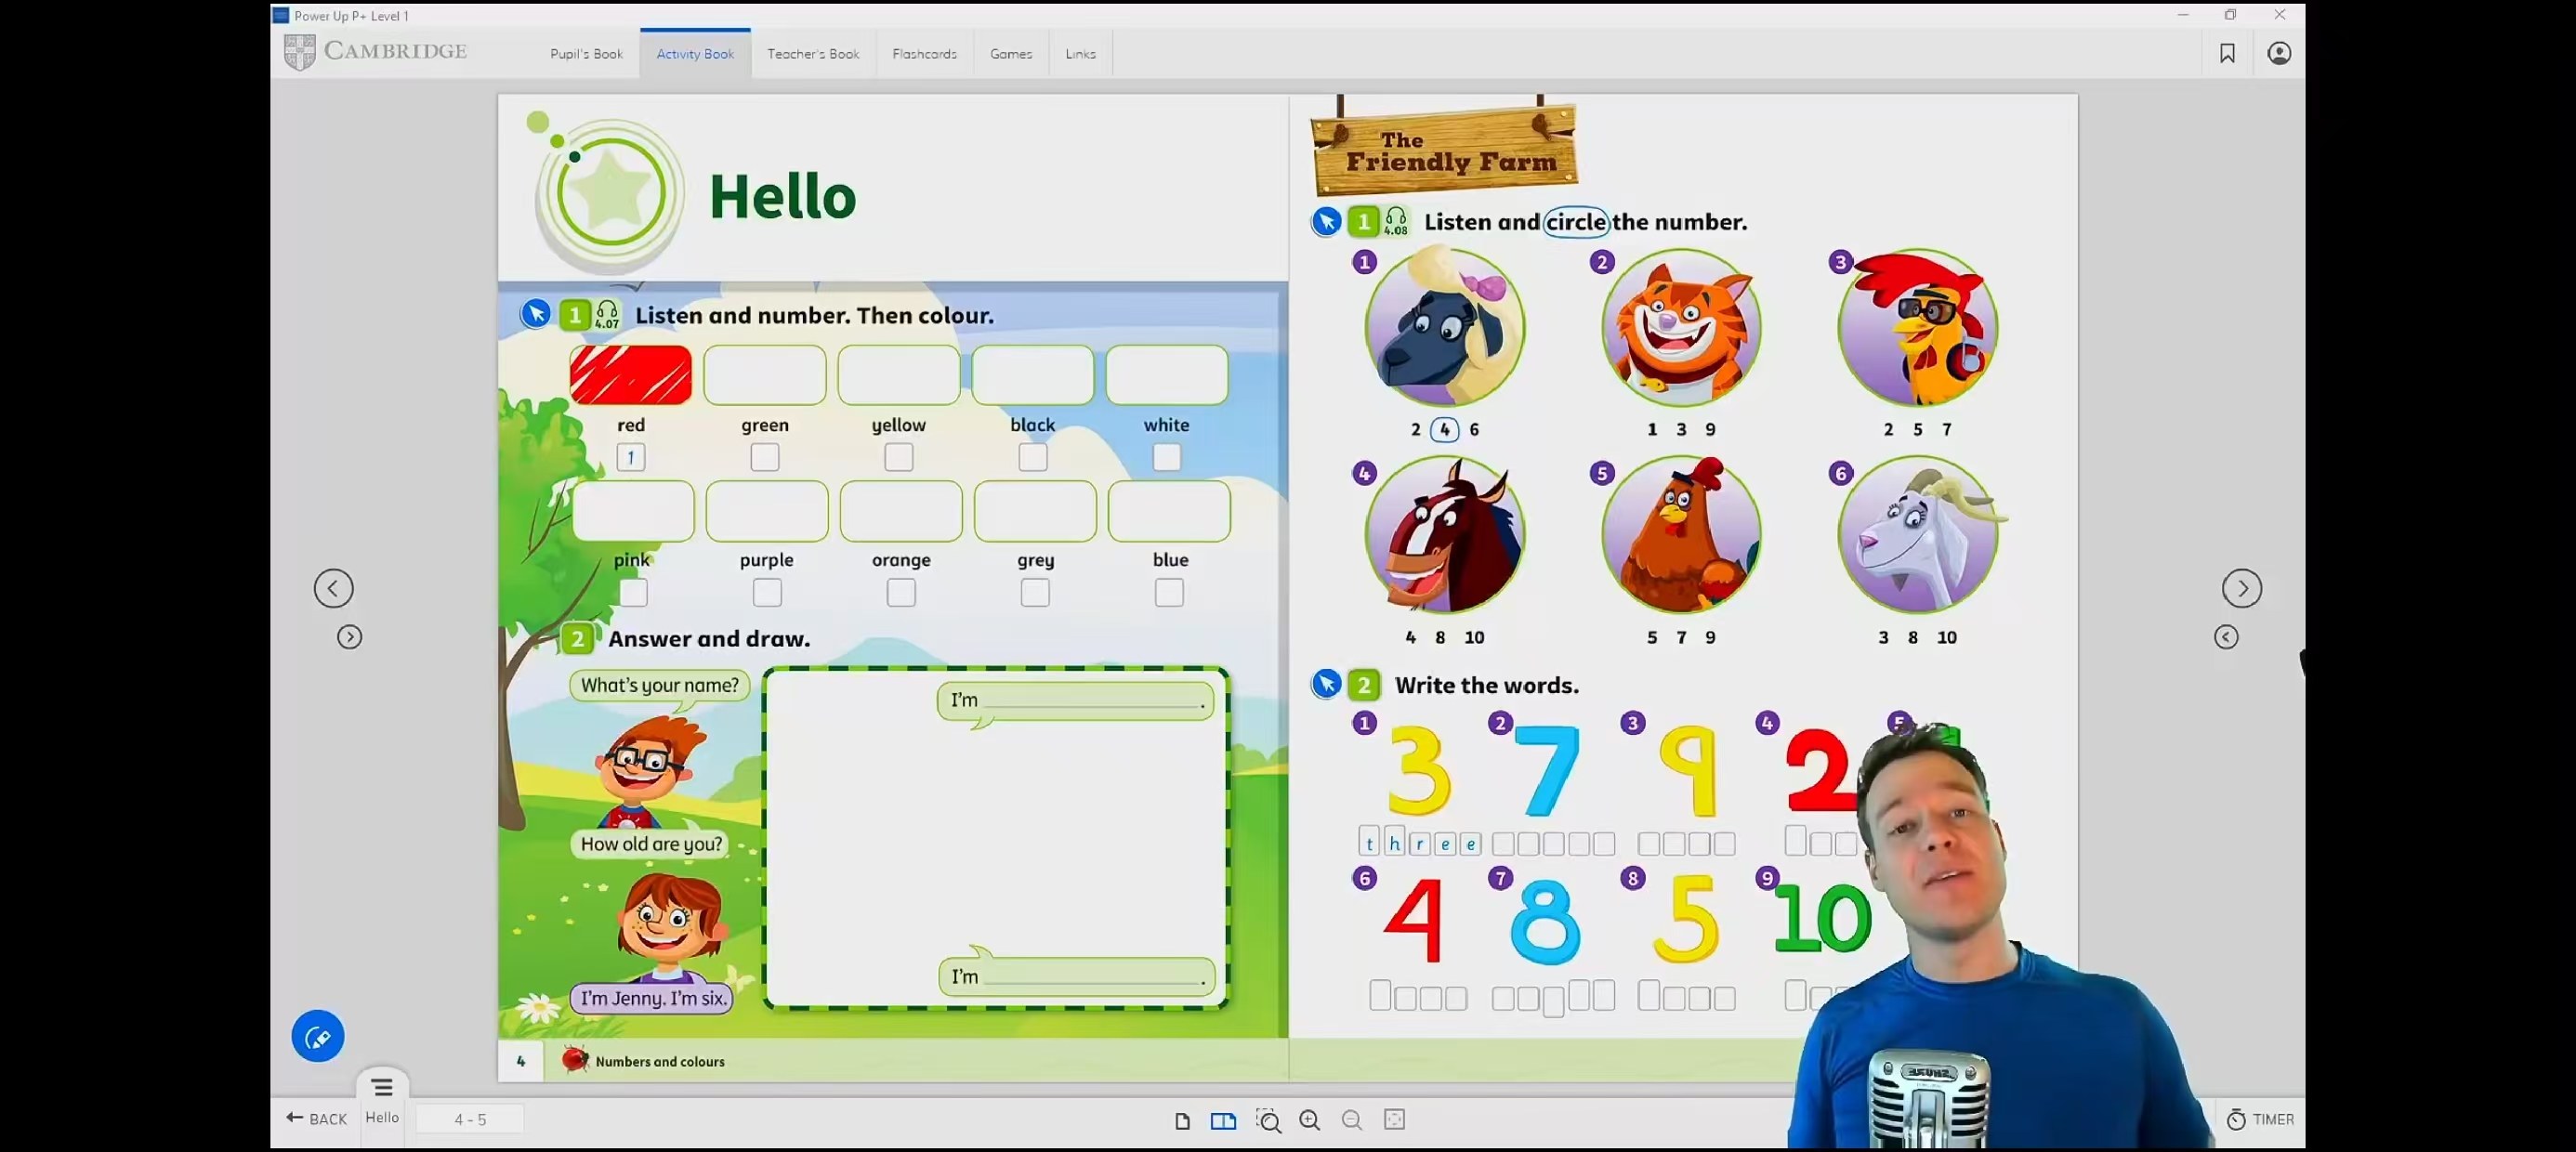The height and width of the screenshot is (1152, 2576).
Task: Go to next page with large right arrow
Action: click(x=2242, y=588)
